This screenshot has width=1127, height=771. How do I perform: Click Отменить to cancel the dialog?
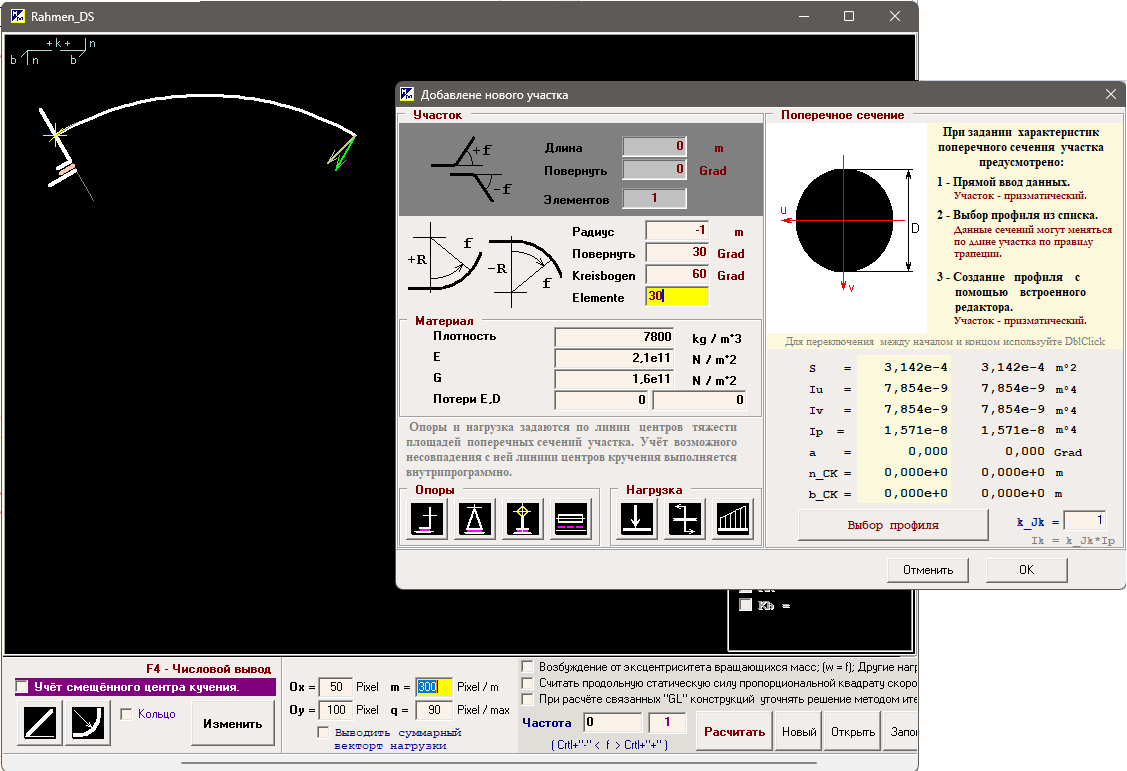[x=927, y=570]
